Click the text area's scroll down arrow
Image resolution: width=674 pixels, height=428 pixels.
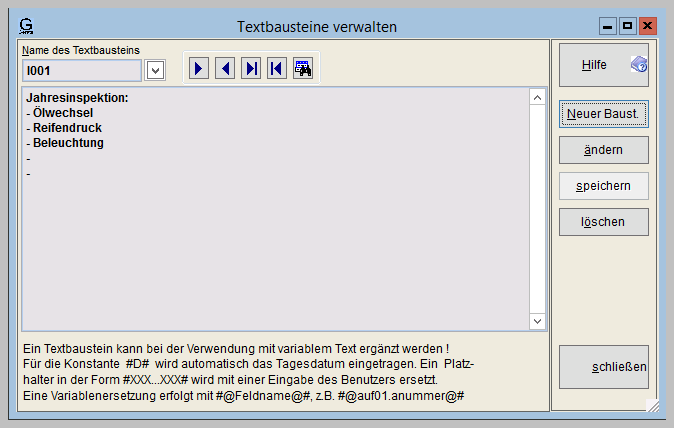[537, 320]
